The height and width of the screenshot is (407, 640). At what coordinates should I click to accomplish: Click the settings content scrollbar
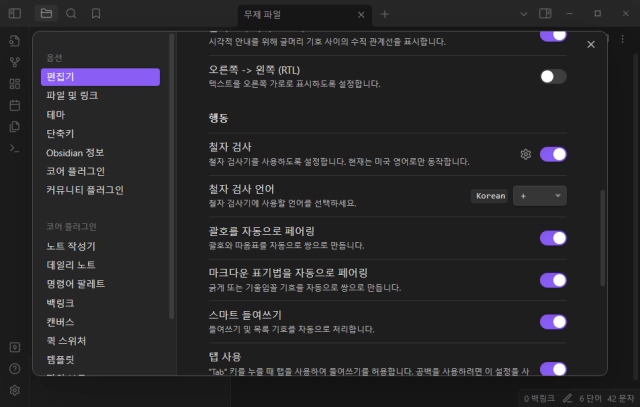click(602, 238)
